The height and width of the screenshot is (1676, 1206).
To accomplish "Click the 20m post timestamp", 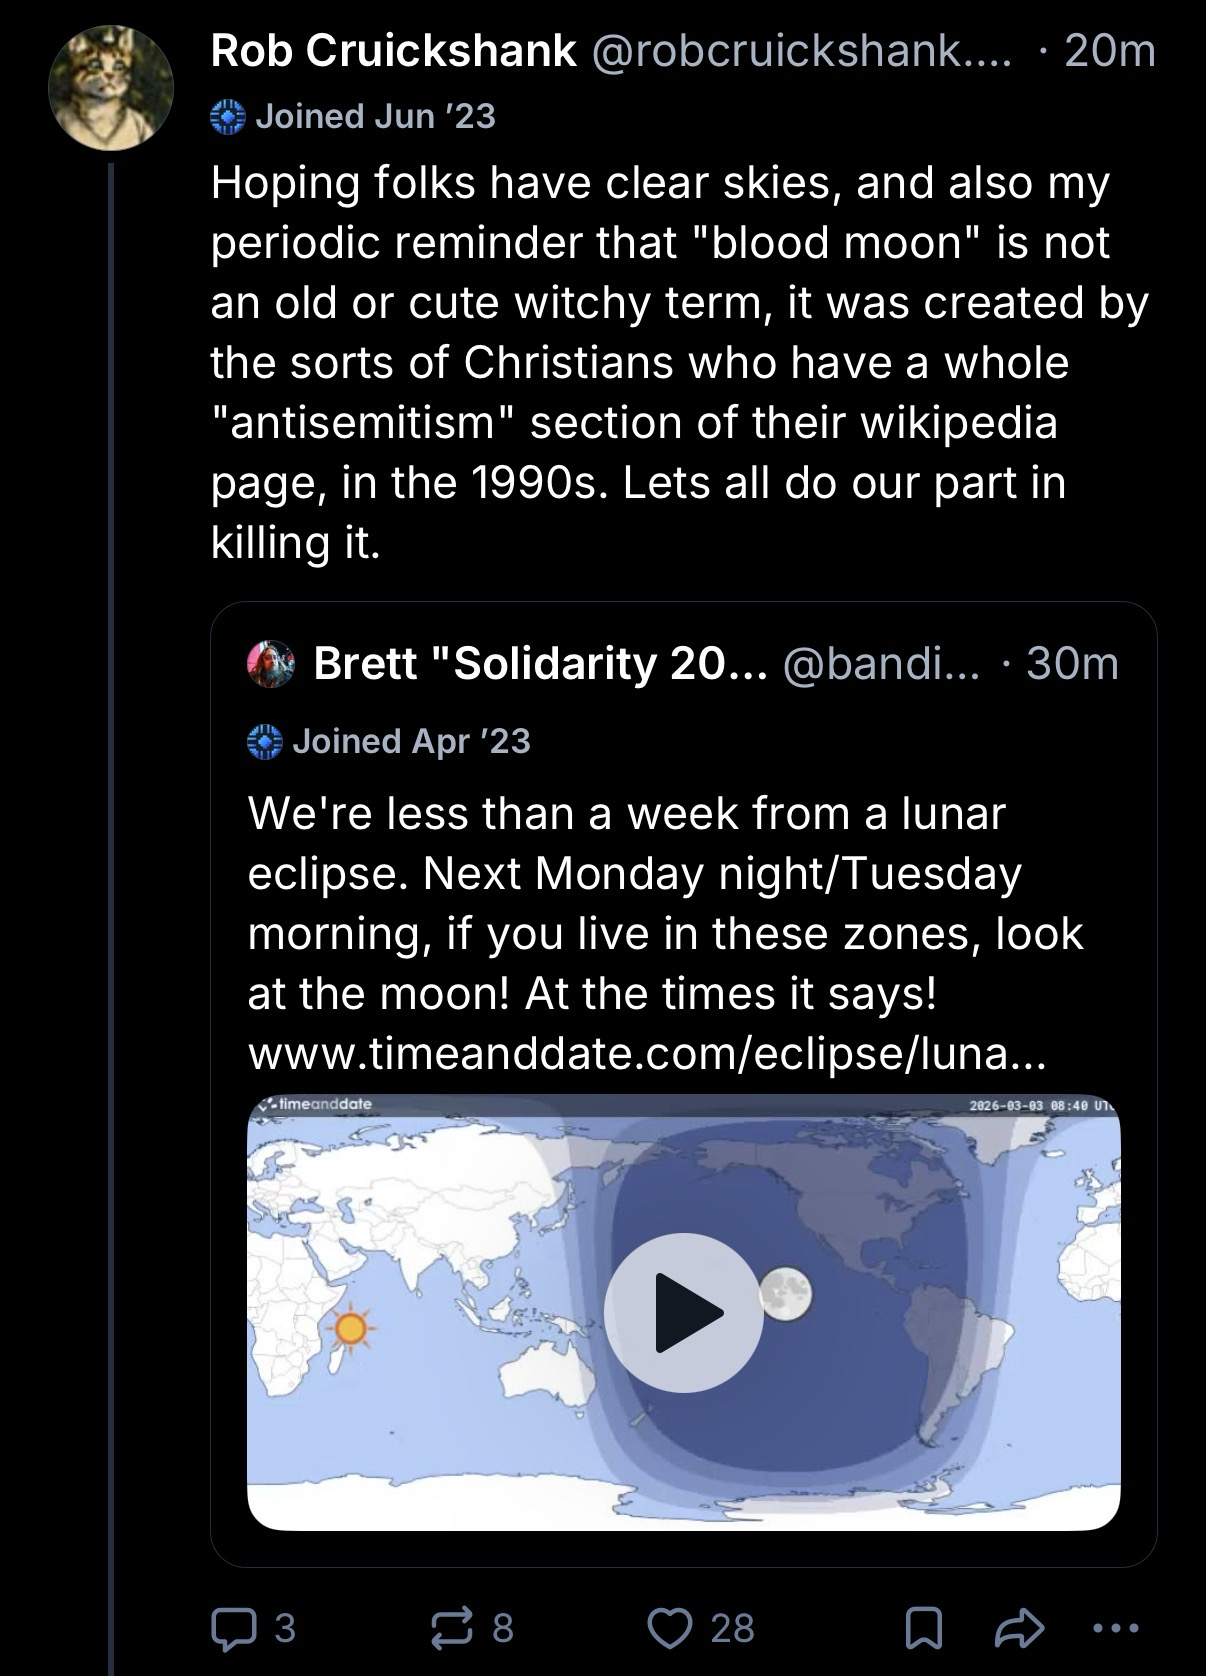I will tap(1110, 51).
